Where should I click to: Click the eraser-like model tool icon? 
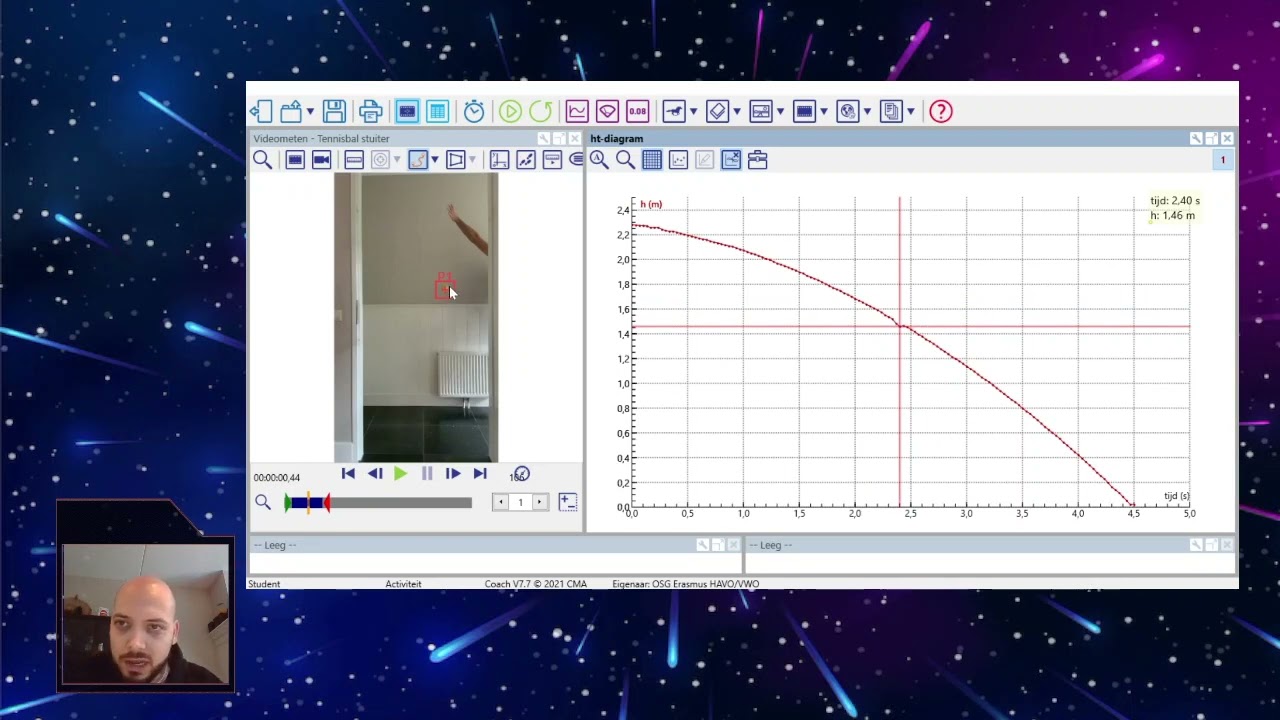tap(717, 111)
